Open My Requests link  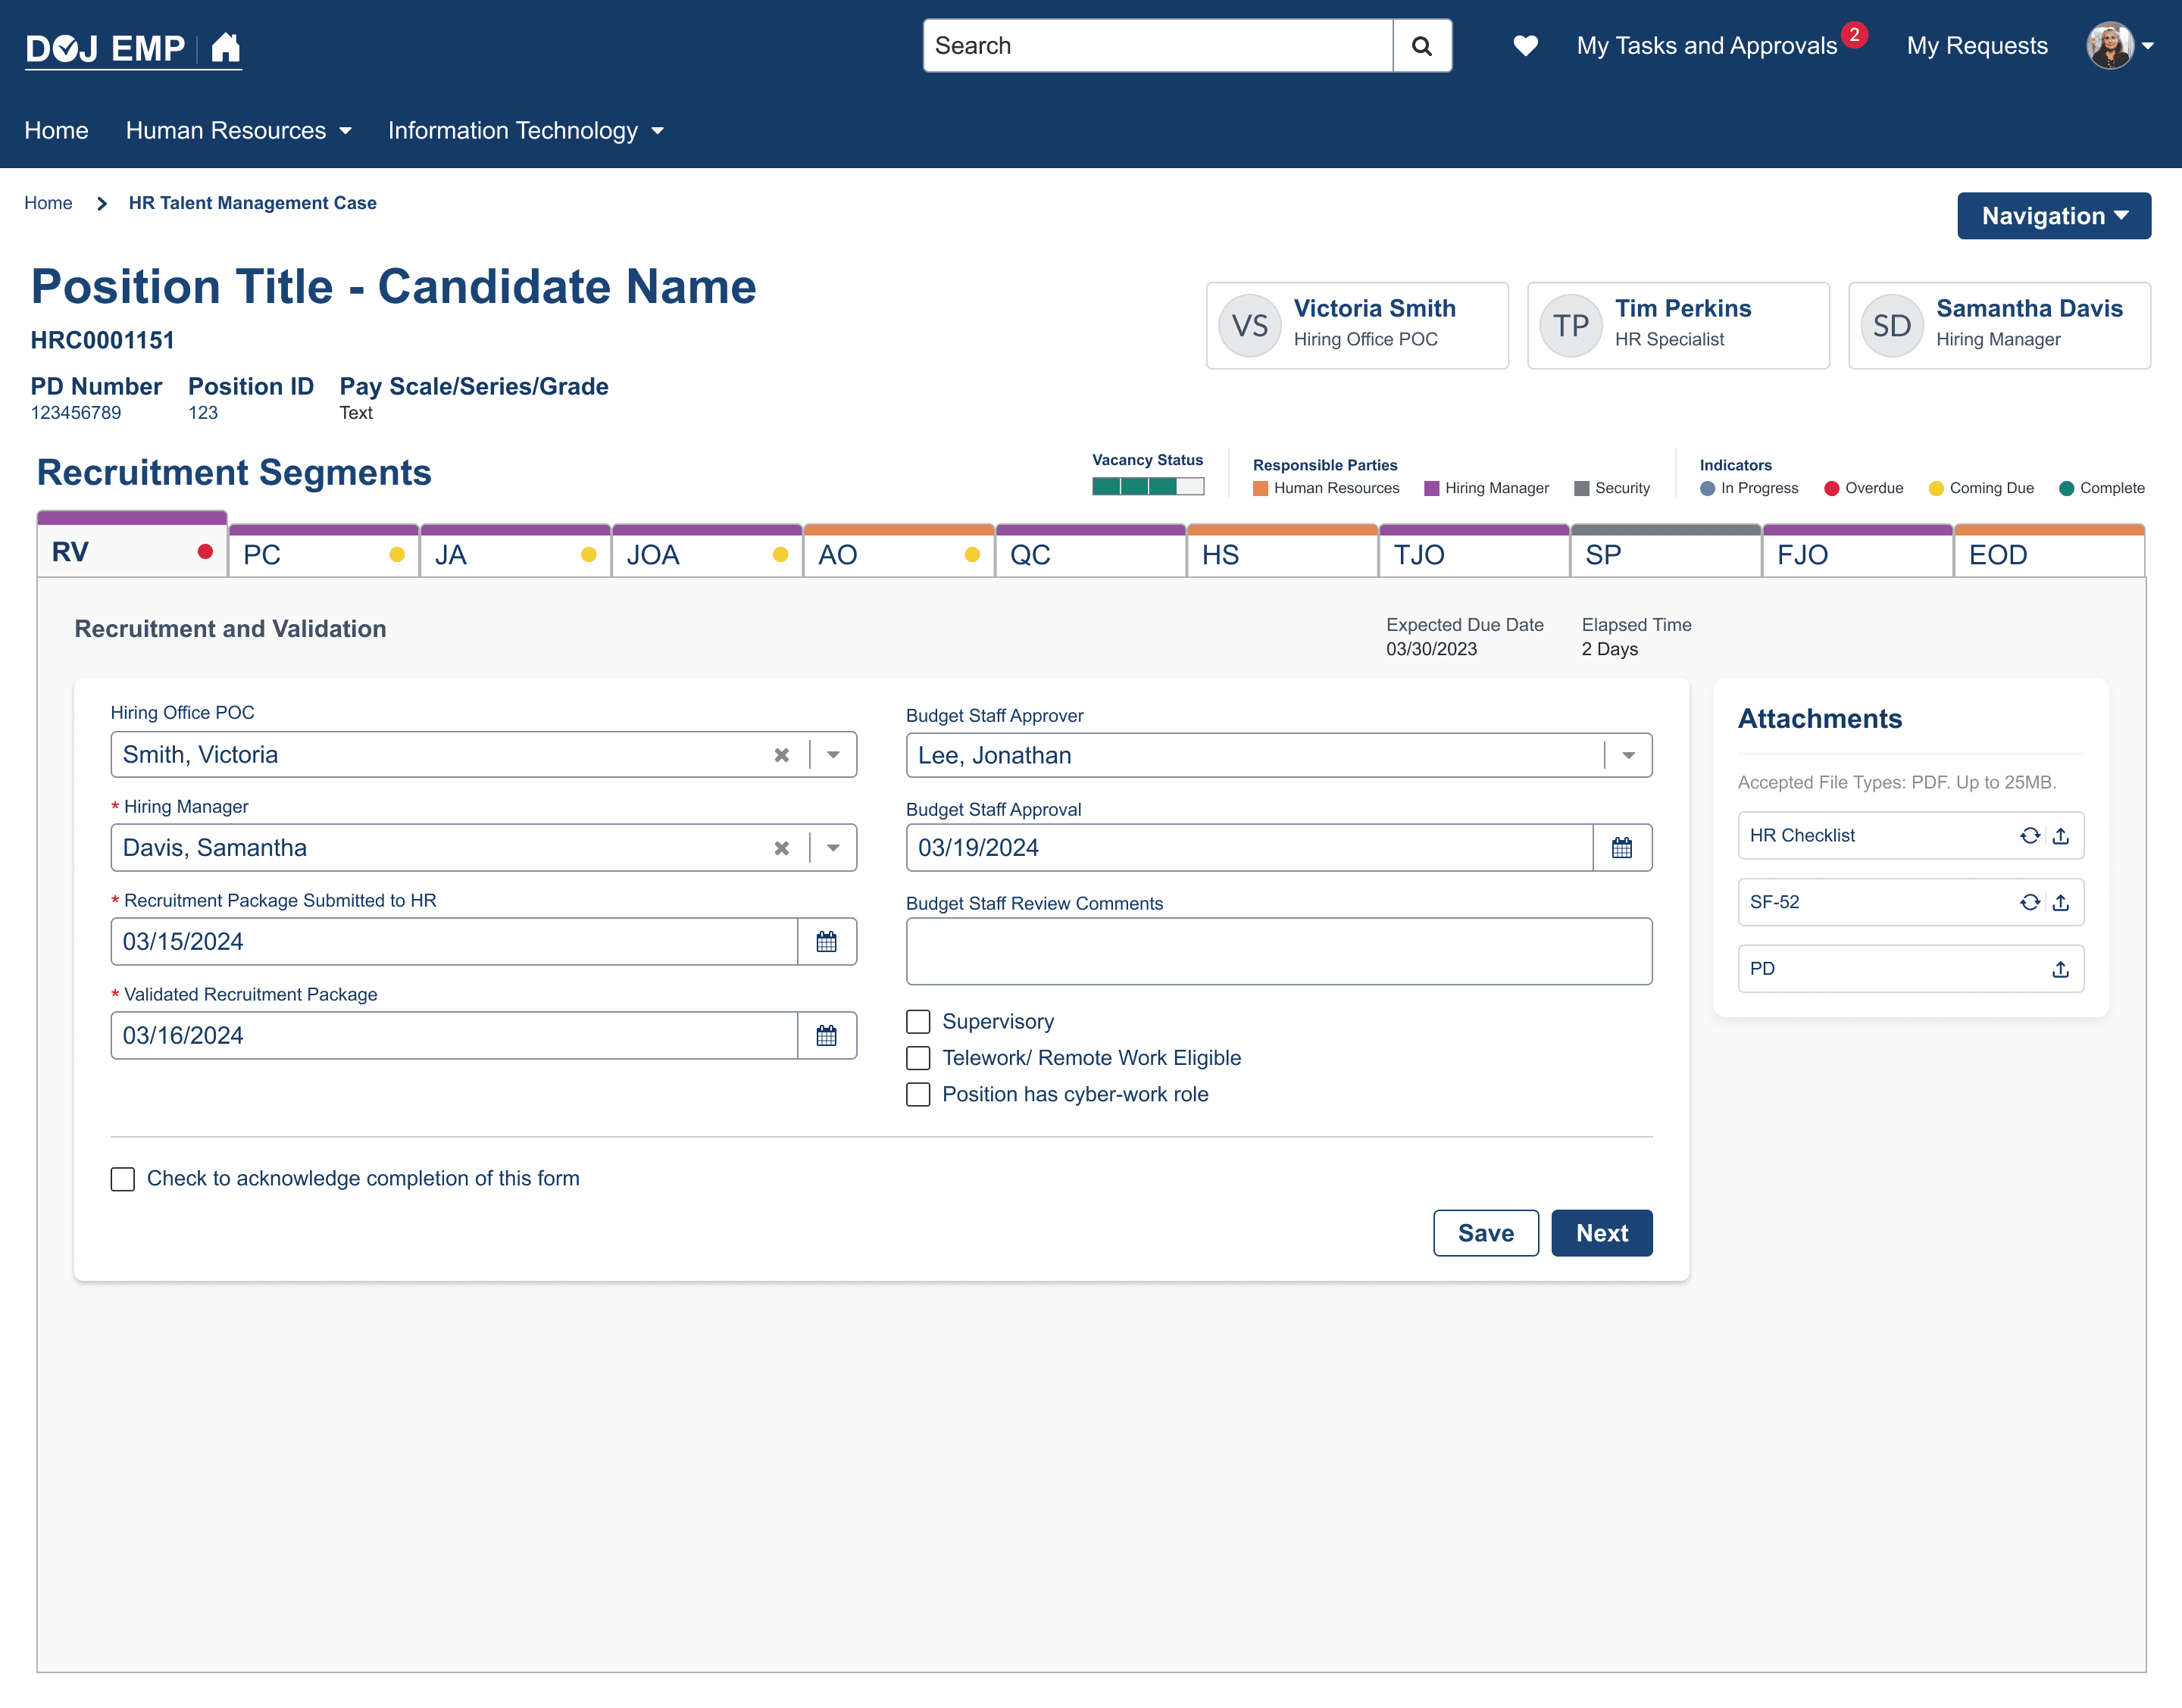pos(1977,46)
